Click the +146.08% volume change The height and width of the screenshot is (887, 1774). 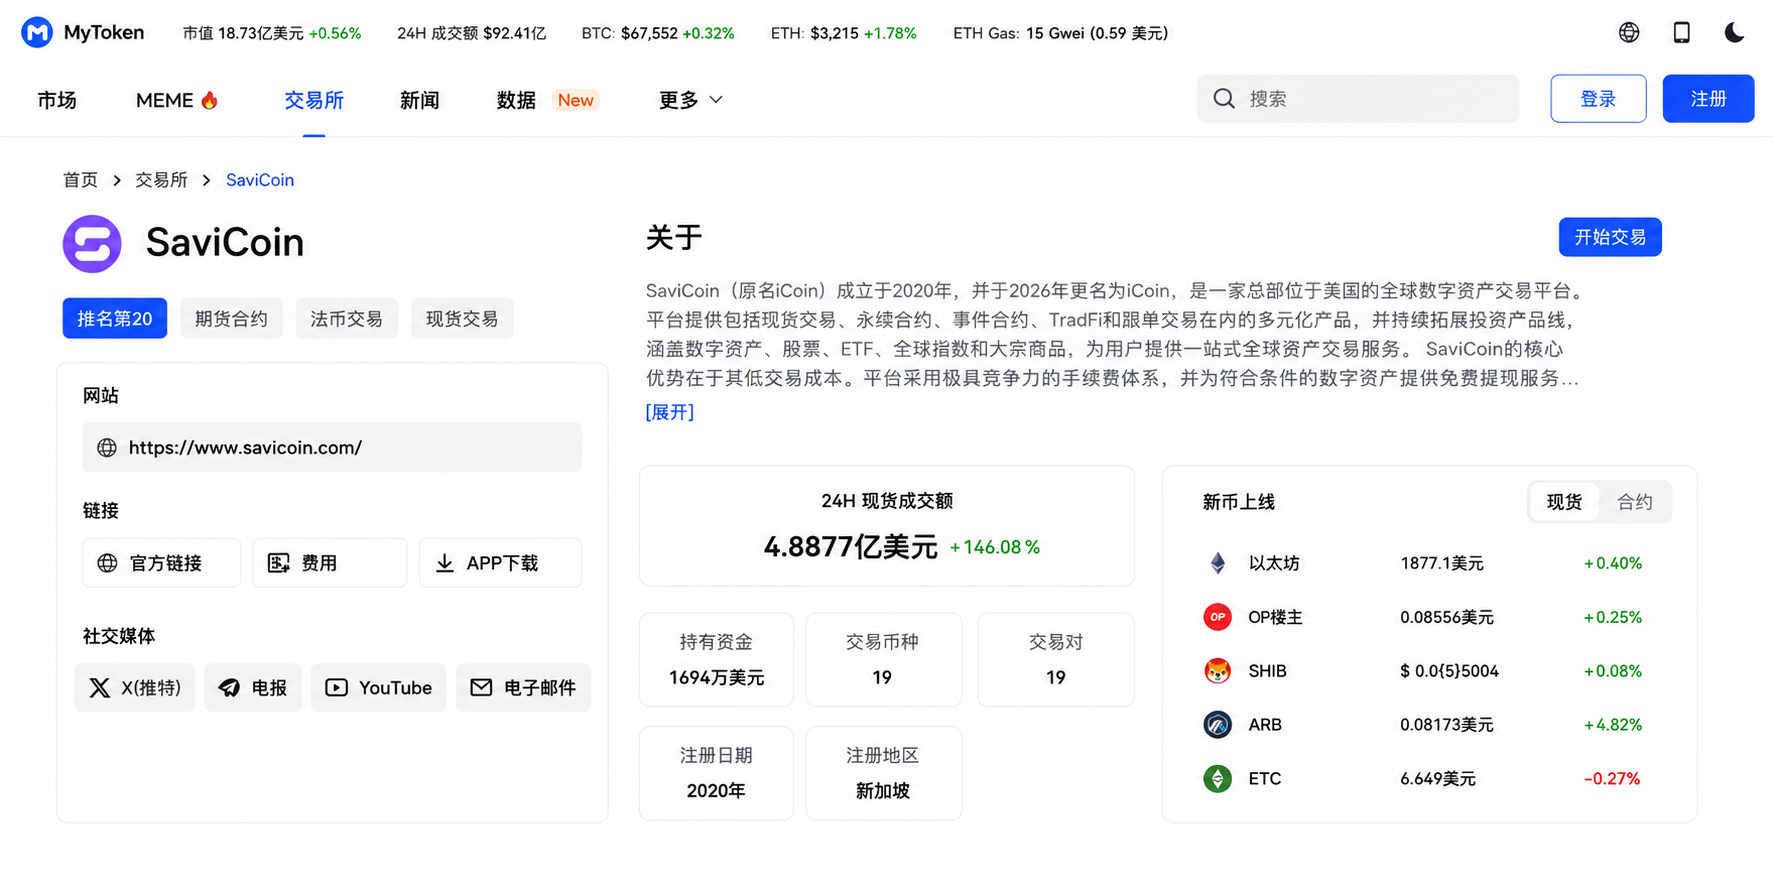tap(995, 548)
